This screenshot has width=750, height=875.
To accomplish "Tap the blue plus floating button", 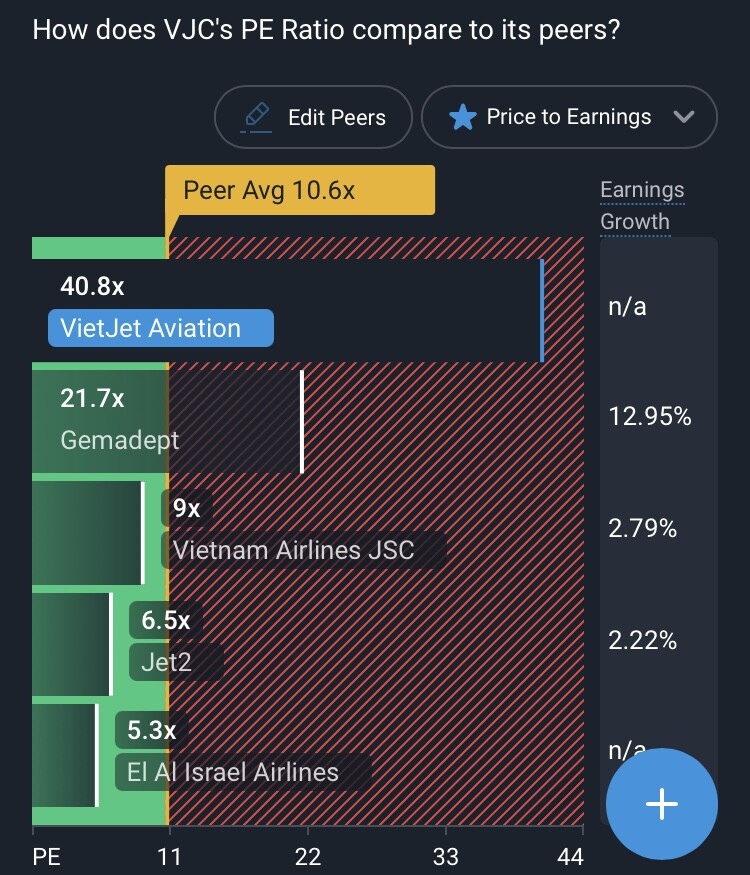I will pyautogui.click(x=662, y=803).
